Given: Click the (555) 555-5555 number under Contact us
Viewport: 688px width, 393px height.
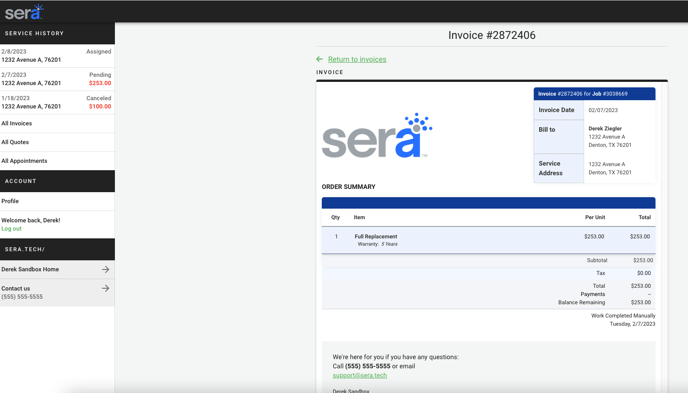Looking at the screenshot, I should point(22,297).
